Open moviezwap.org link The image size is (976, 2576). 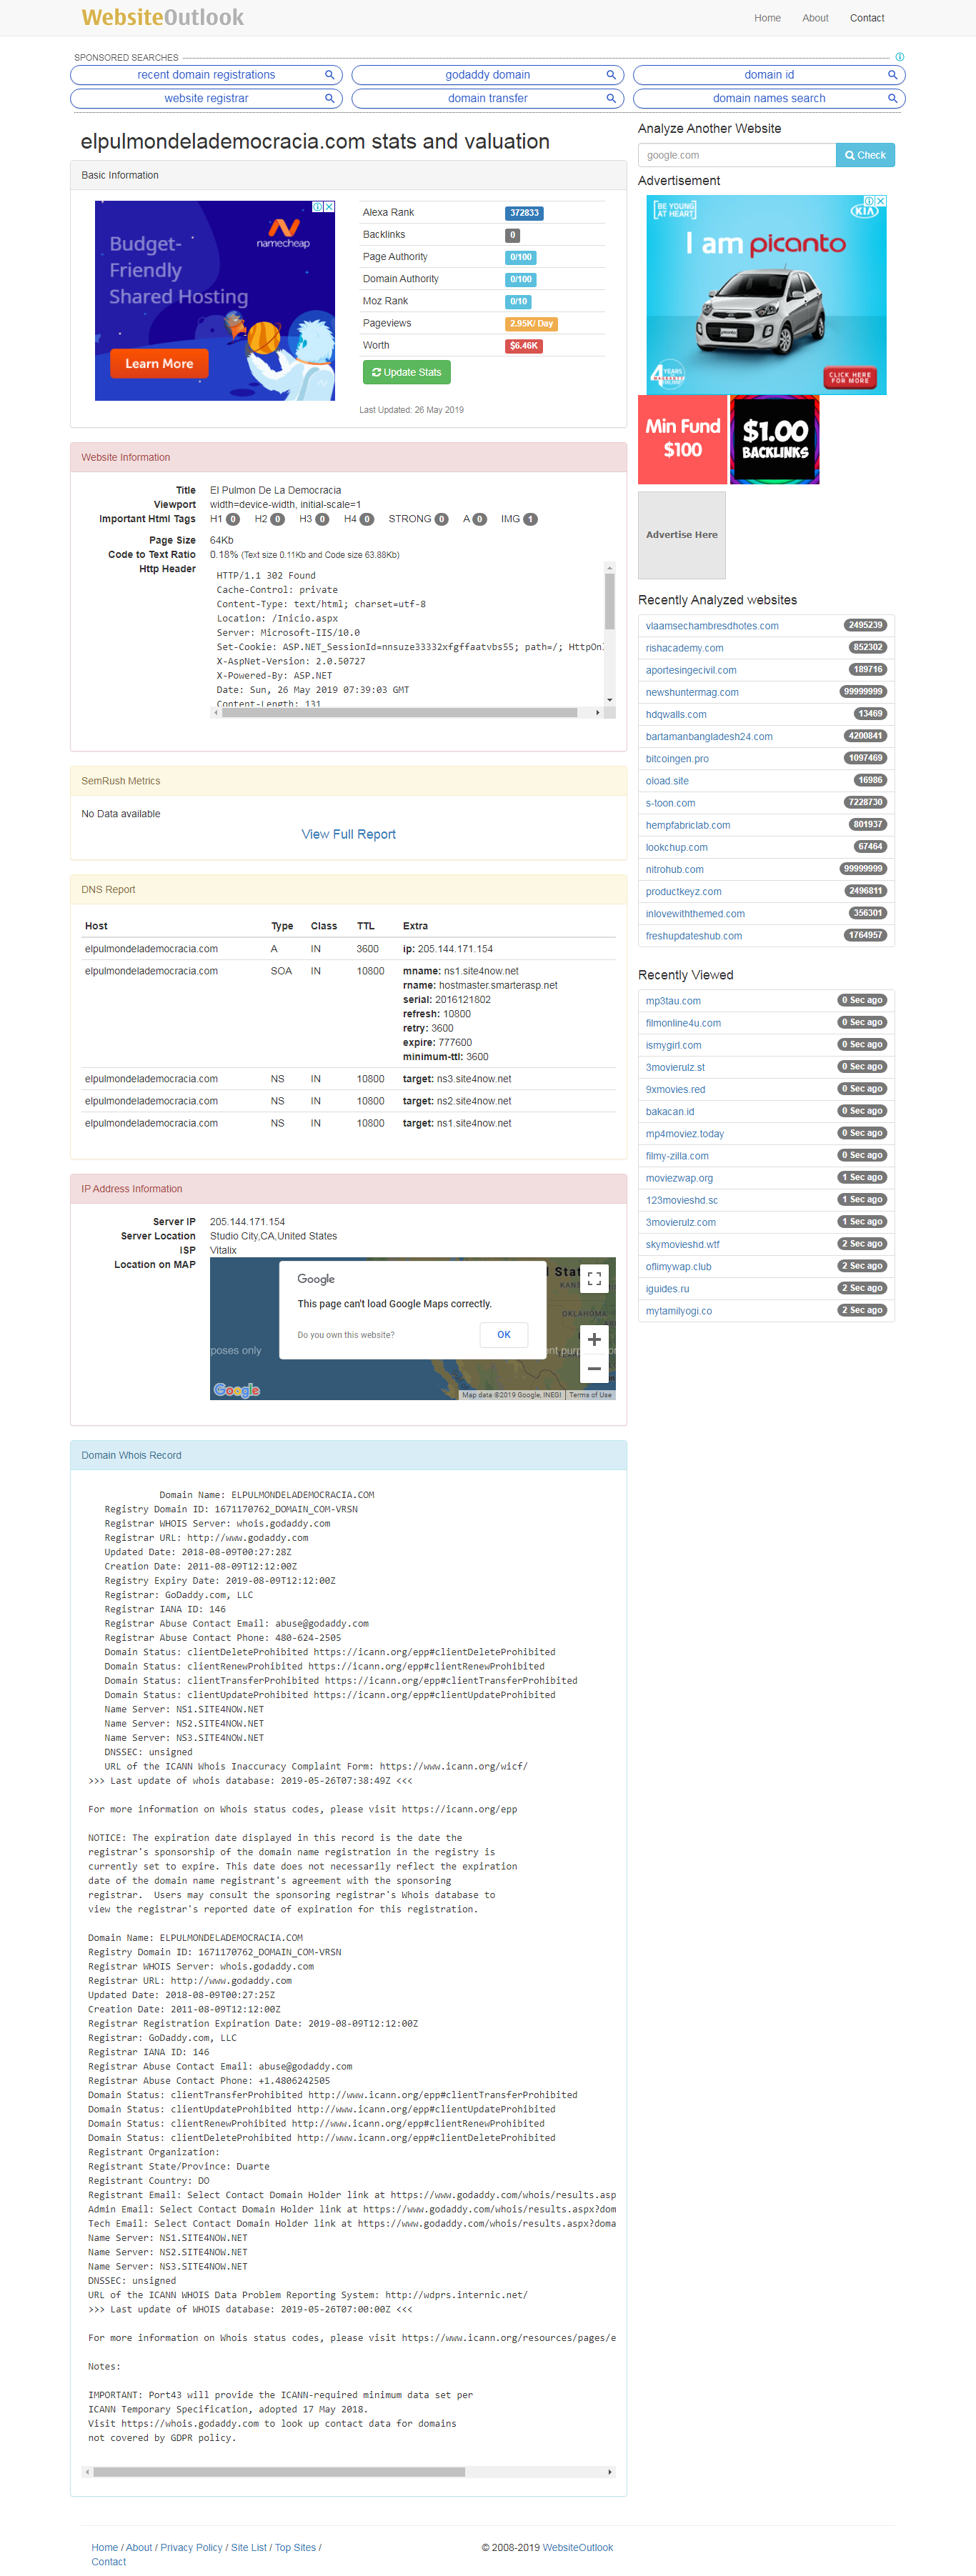click(x=679, y=1178)
